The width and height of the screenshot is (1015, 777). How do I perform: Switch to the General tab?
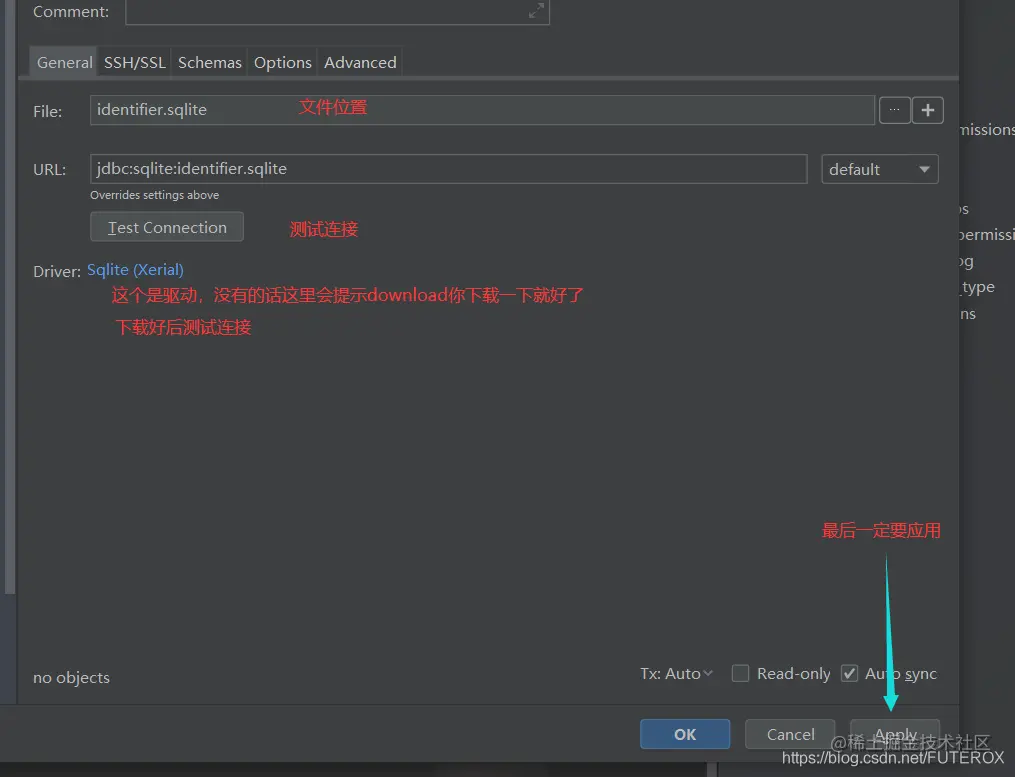[x=64, y=62]
